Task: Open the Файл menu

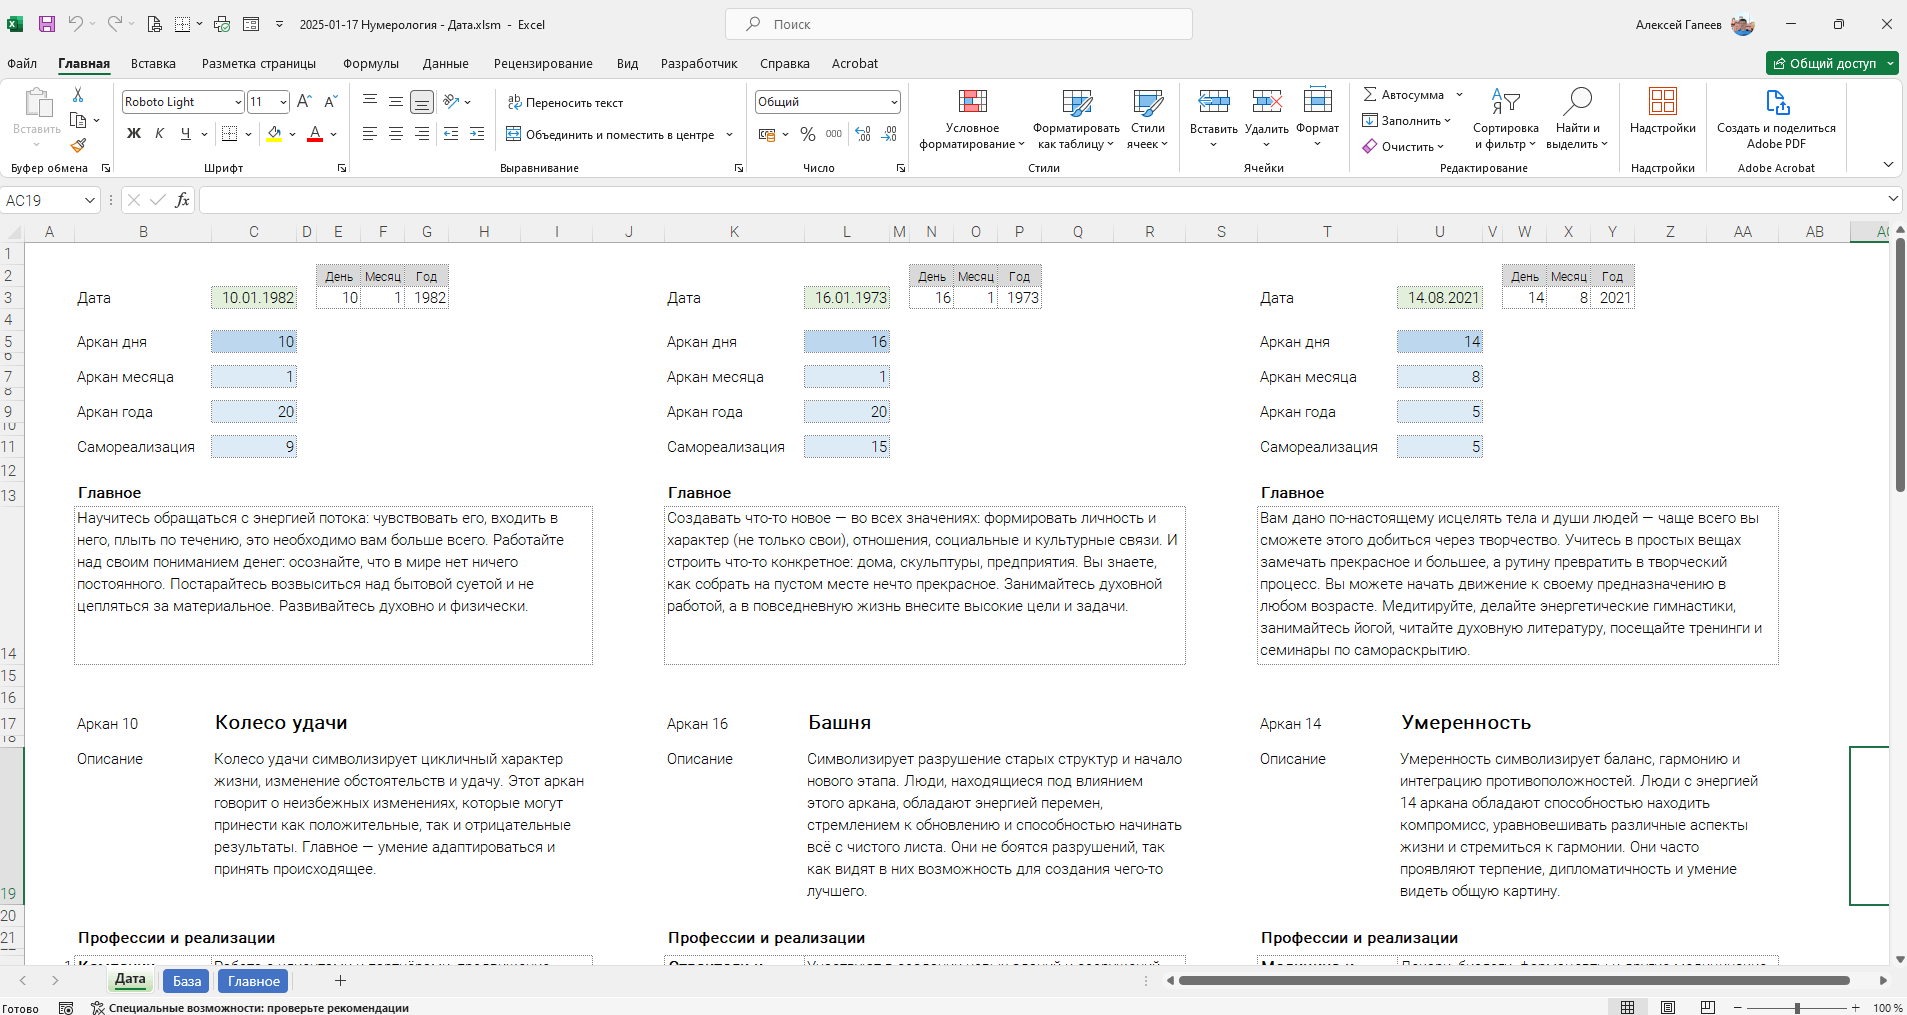Action: click(x=22, y=63)
